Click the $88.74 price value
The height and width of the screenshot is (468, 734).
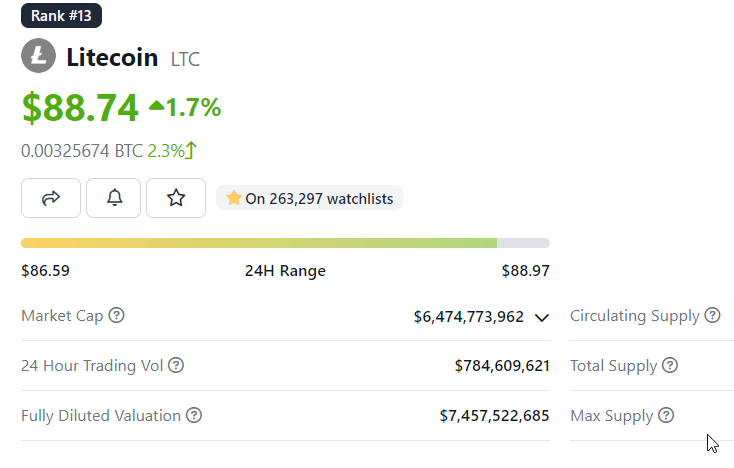pos(80,108)
